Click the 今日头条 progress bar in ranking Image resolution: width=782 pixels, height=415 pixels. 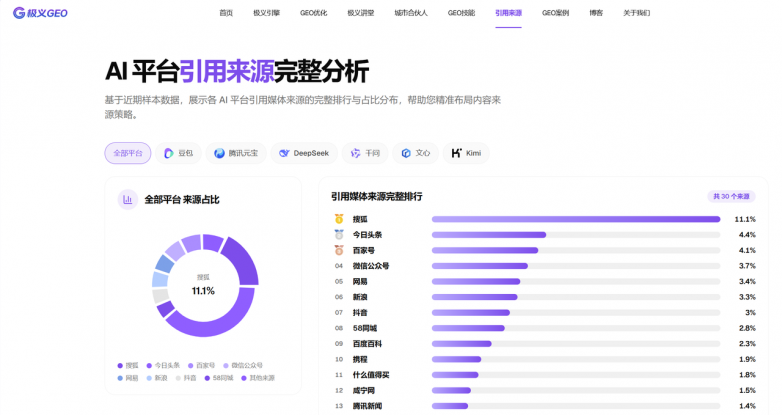coord(576,234)
